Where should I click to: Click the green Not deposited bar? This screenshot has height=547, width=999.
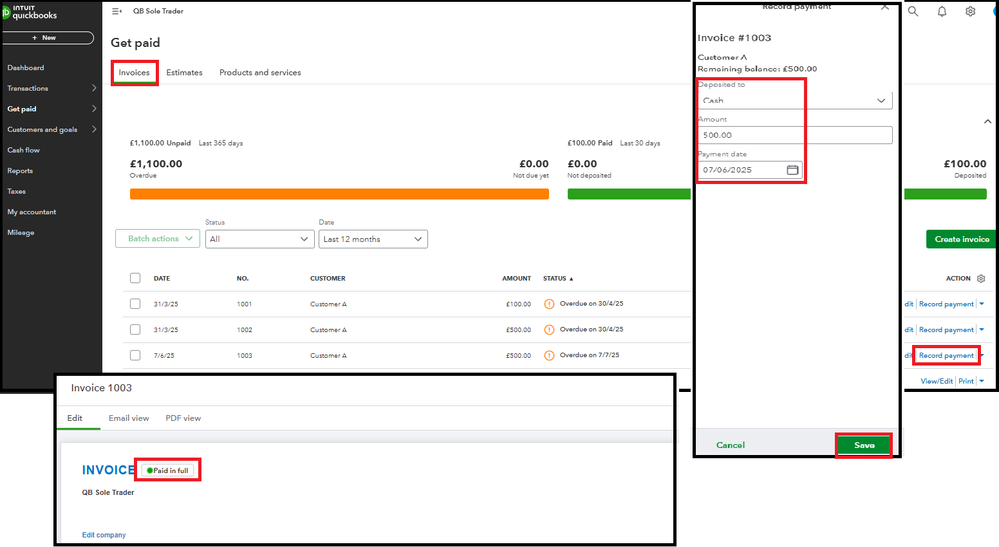tap(629, 194)
